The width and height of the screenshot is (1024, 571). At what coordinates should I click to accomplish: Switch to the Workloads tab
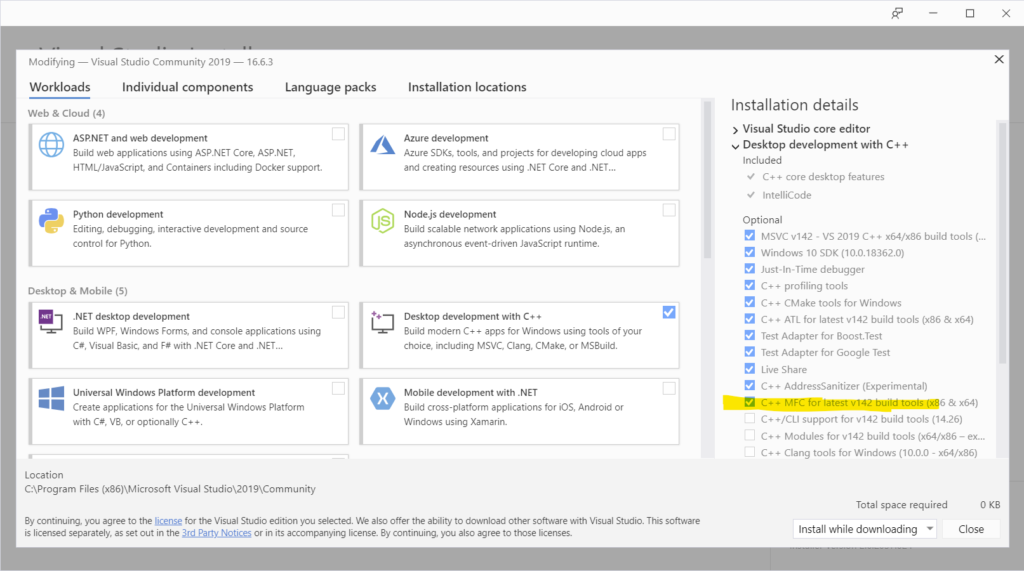(x=60, y=87)
